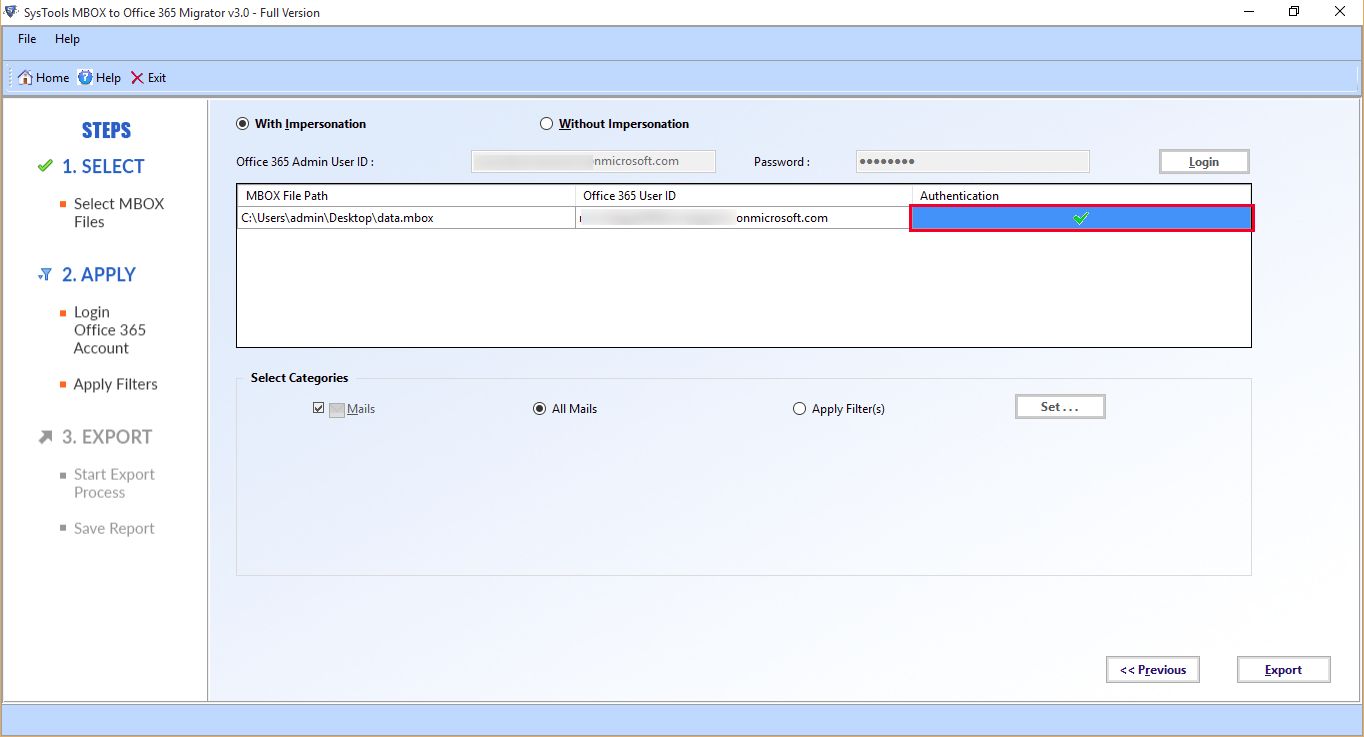Click the green authentication checkmark
This screenshot has width=1364, height=737.
pos(1080,218)
